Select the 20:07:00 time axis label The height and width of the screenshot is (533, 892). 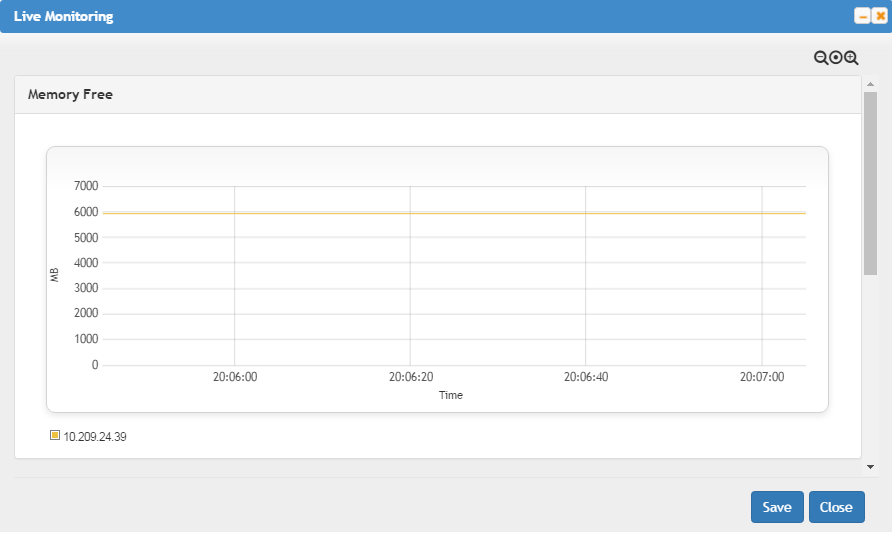click(762, 378)
